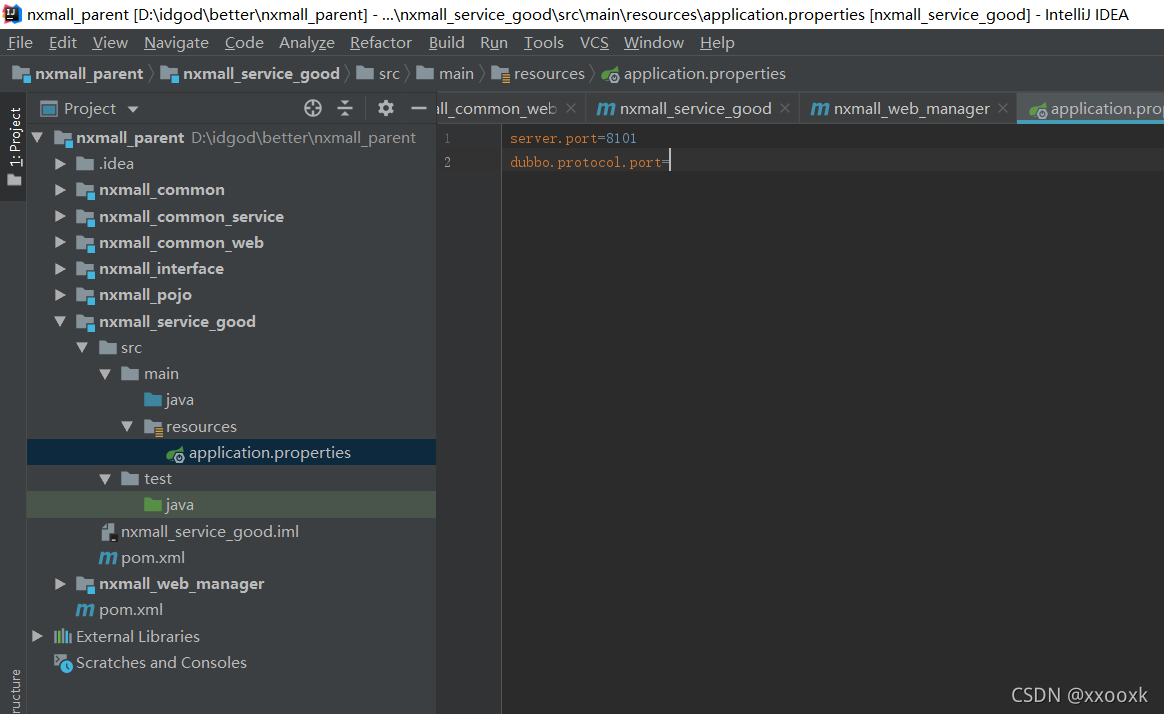Toggle the 1: Project tool window button
The width and height of the screenshot is (1164, 714).
(14, 146)
